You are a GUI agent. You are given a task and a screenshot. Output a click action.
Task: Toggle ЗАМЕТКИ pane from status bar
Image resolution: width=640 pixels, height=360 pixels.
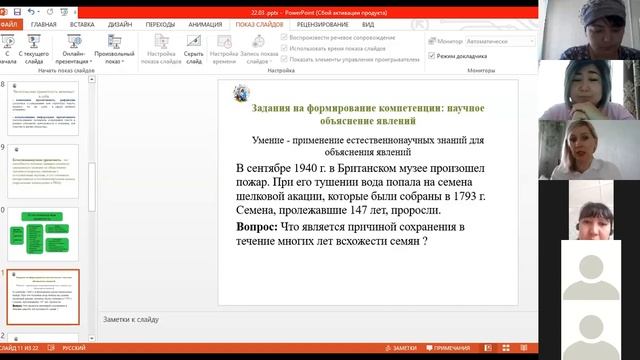click(401, 348)
